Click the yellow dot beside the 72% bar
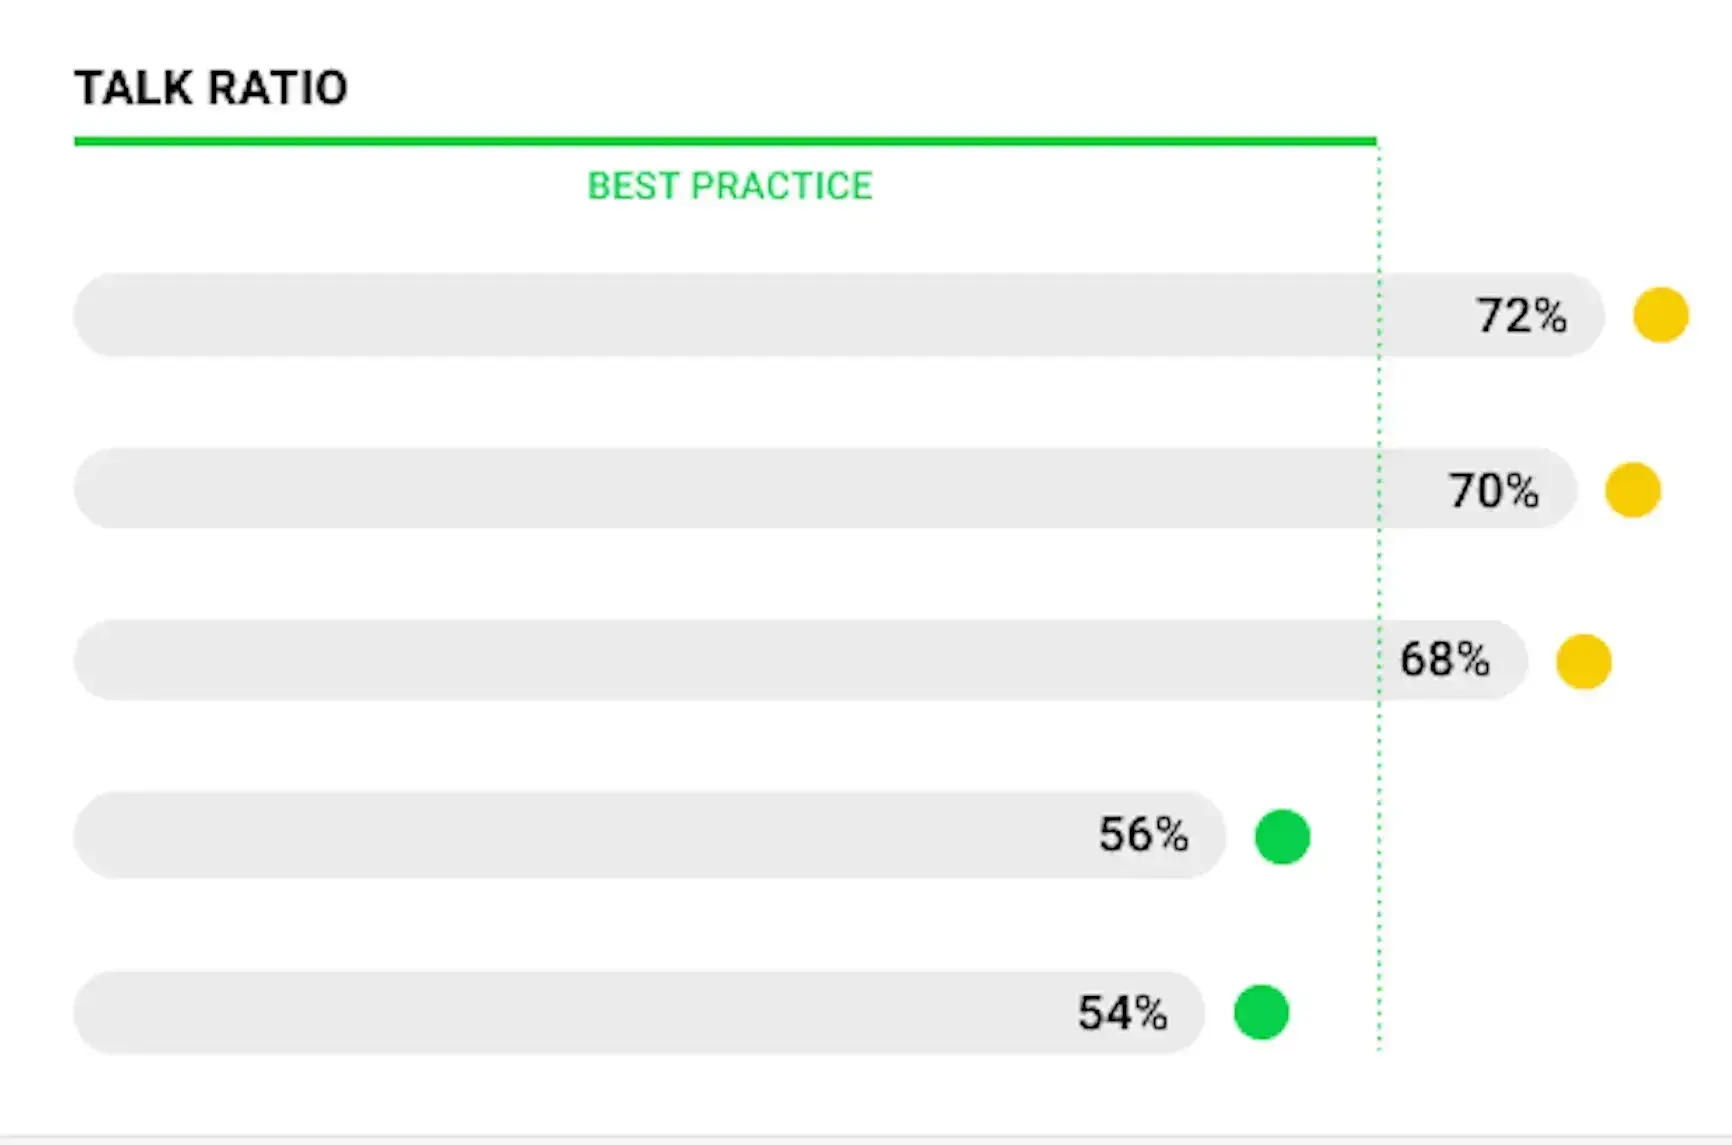The image size is (1732, 1145). click(1661, 315)
